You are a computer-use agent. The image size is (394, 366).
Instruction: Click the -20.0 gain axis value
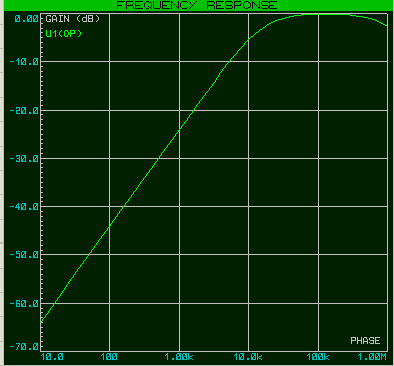click(24, 111)
